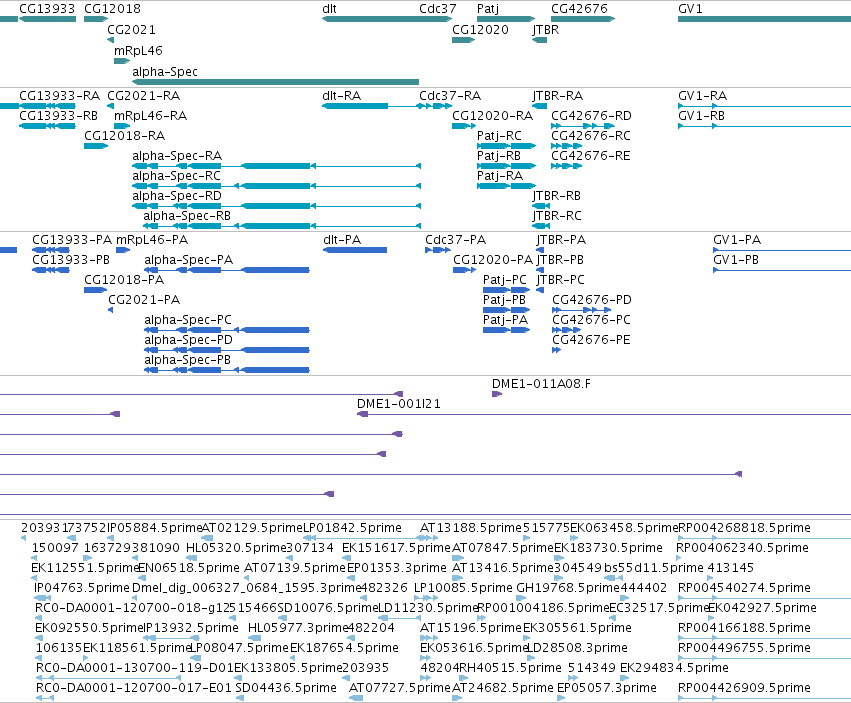Click the CG13933 gene label
851x703 pixels.
pyautogui.click(x=47, y=9)
